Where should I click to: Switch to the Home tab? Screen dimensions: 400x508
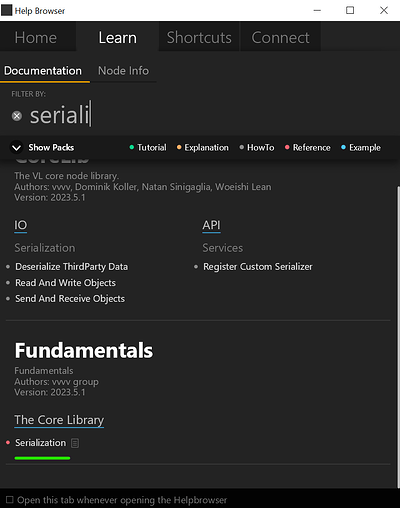[36, 37]
